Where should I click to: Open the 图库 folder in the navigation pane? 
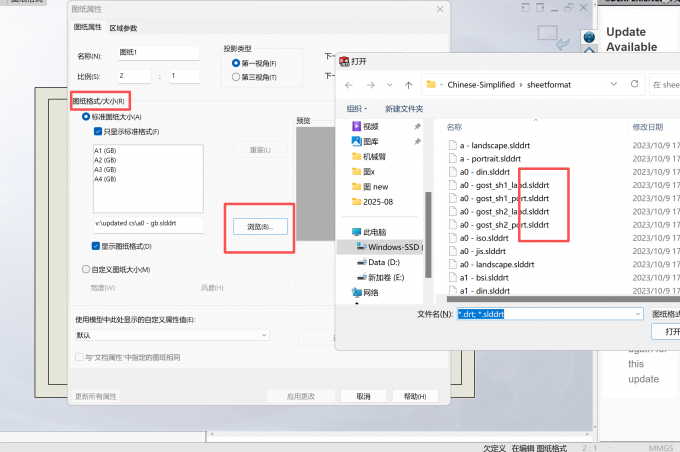(x=371, y=141)
